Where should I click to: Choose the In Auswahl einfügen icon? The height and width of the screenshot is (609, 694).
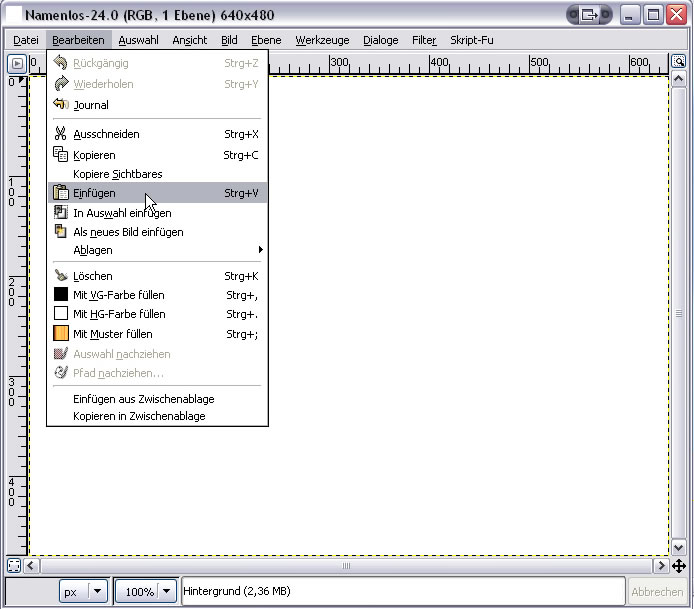60,212
